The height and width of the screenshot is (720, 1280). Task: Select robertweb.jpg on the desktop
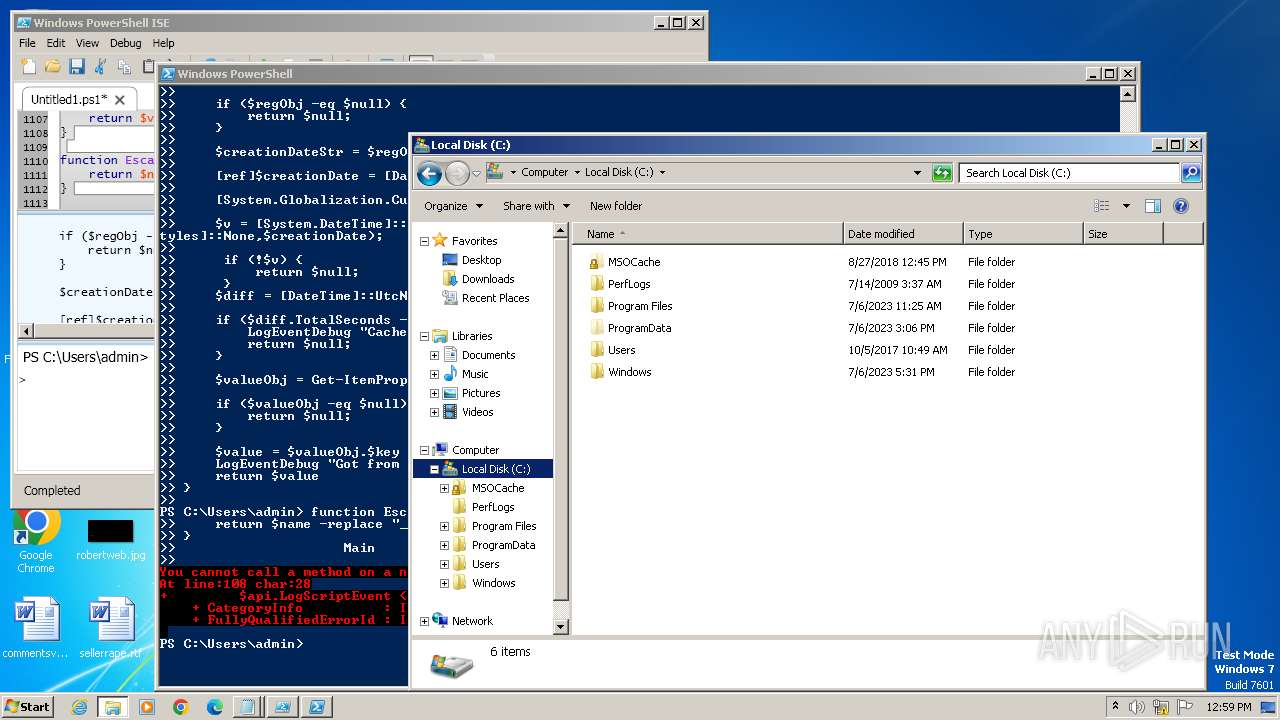(110, 540)
